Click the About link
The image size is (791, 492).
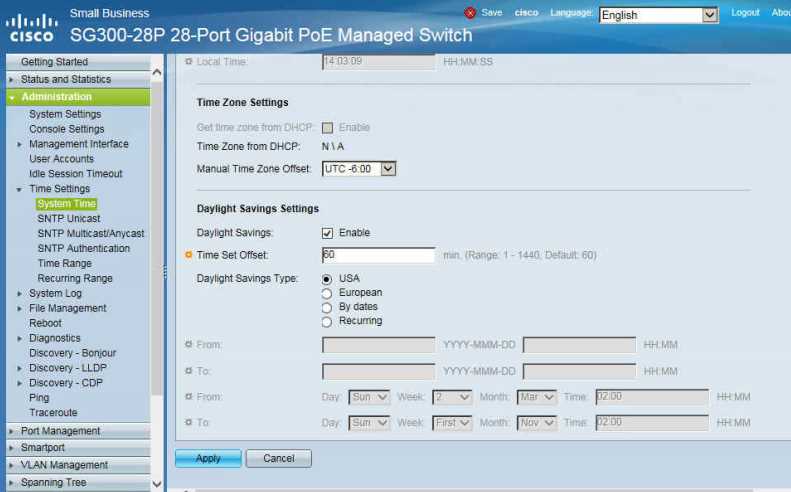point(781,13)
